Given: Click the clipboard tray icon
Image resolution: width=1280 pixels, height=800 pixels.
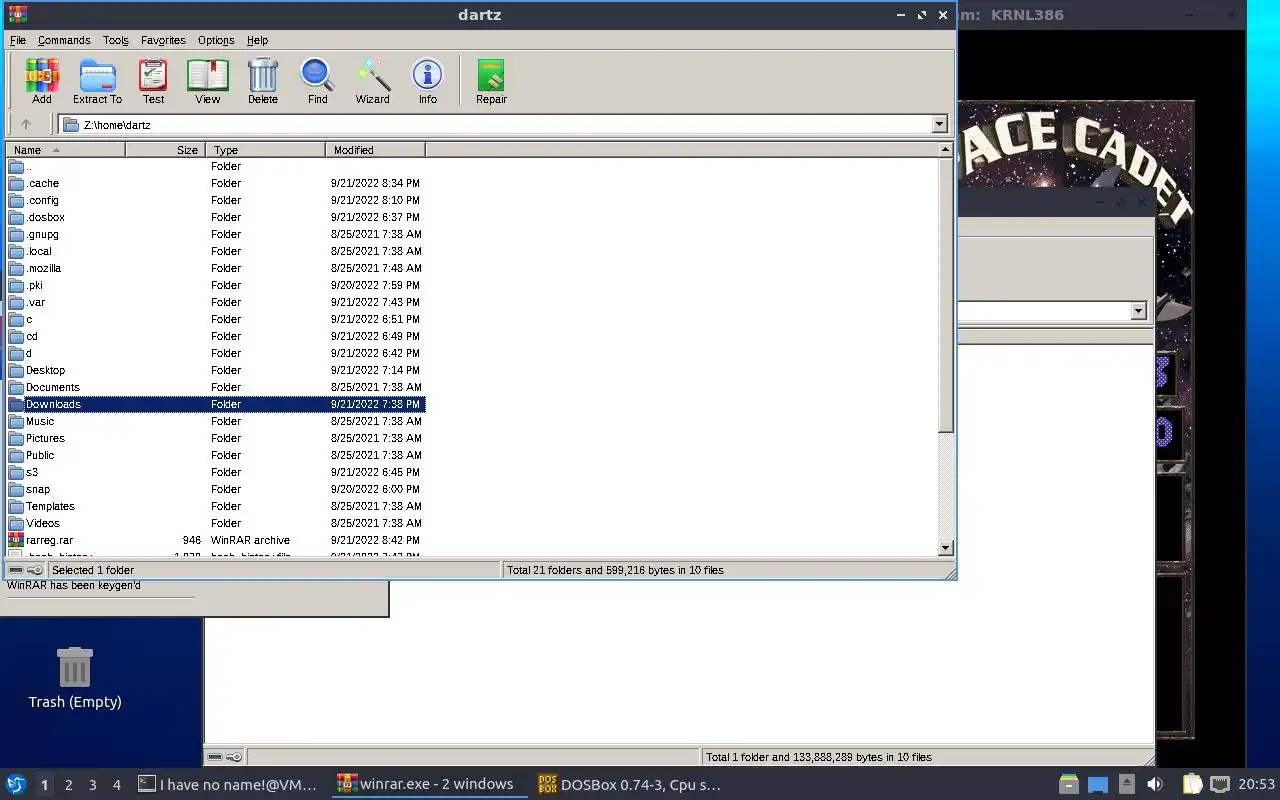Looking at the screenshot, I should point(1191,784).
